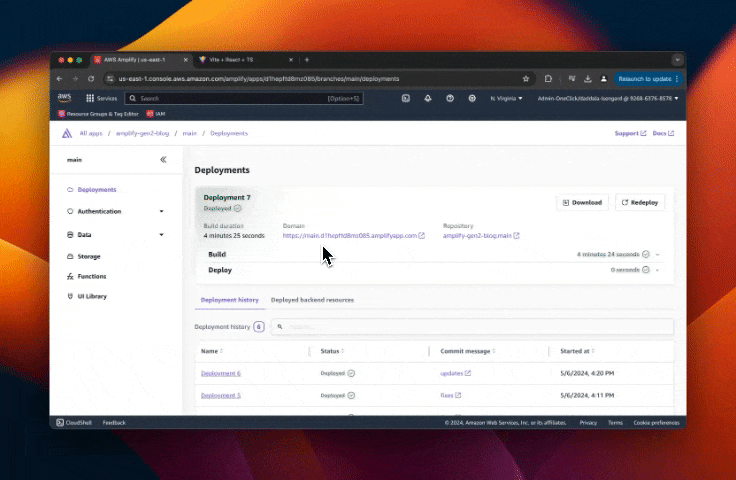Open the browser profile icon
This screenshot has height=480, width=736.
pos(604,79)
